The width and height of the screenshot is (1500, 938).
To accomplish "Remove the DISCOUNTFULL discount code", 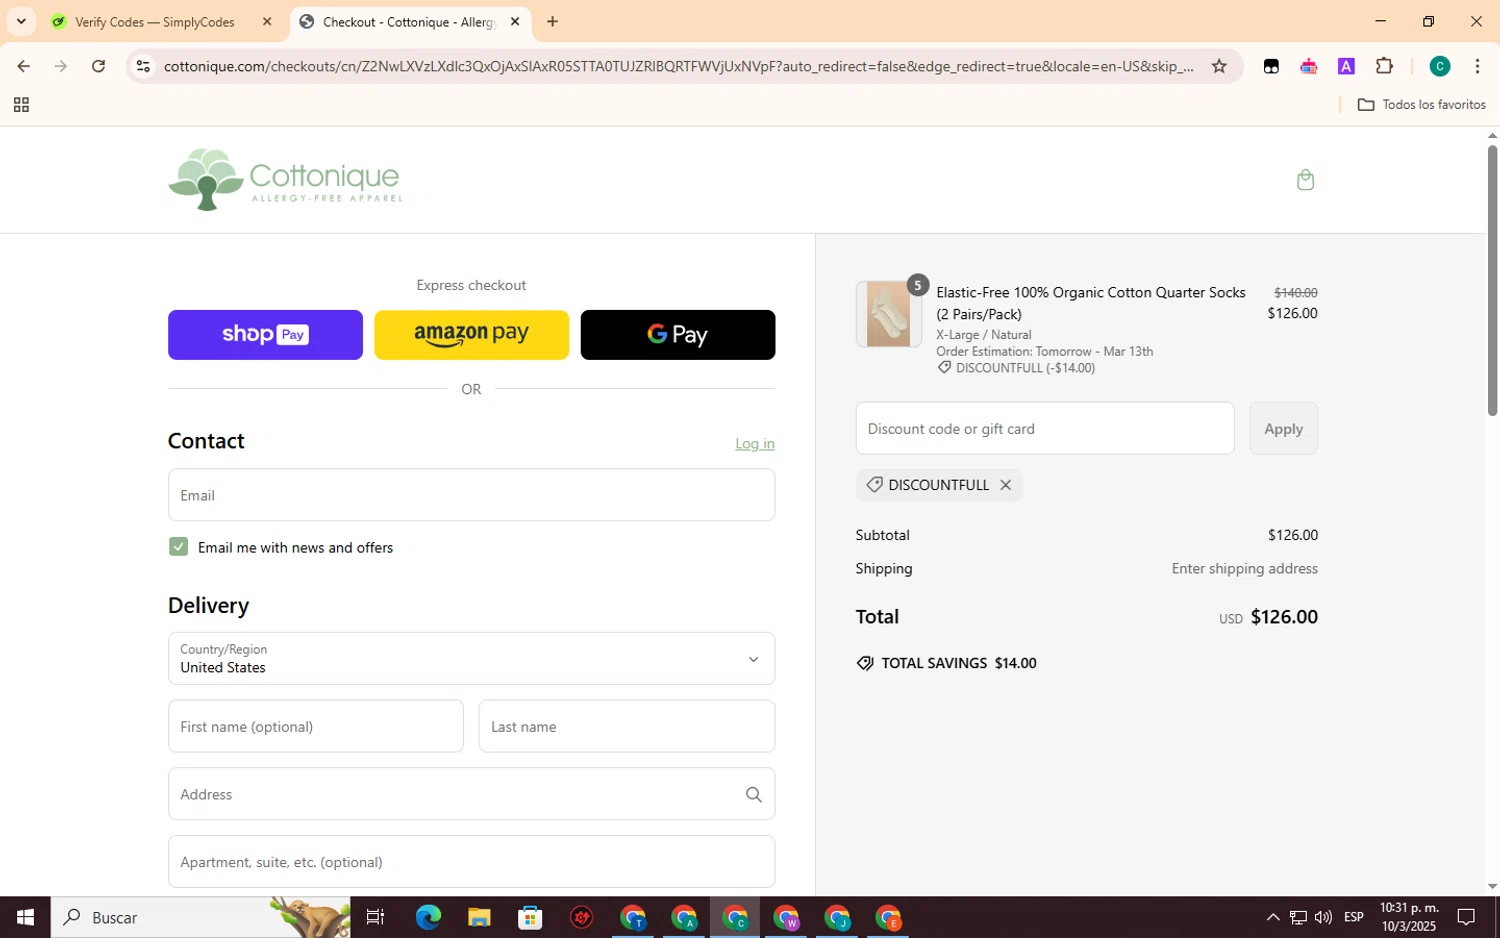I will [x=1005, y=485].
